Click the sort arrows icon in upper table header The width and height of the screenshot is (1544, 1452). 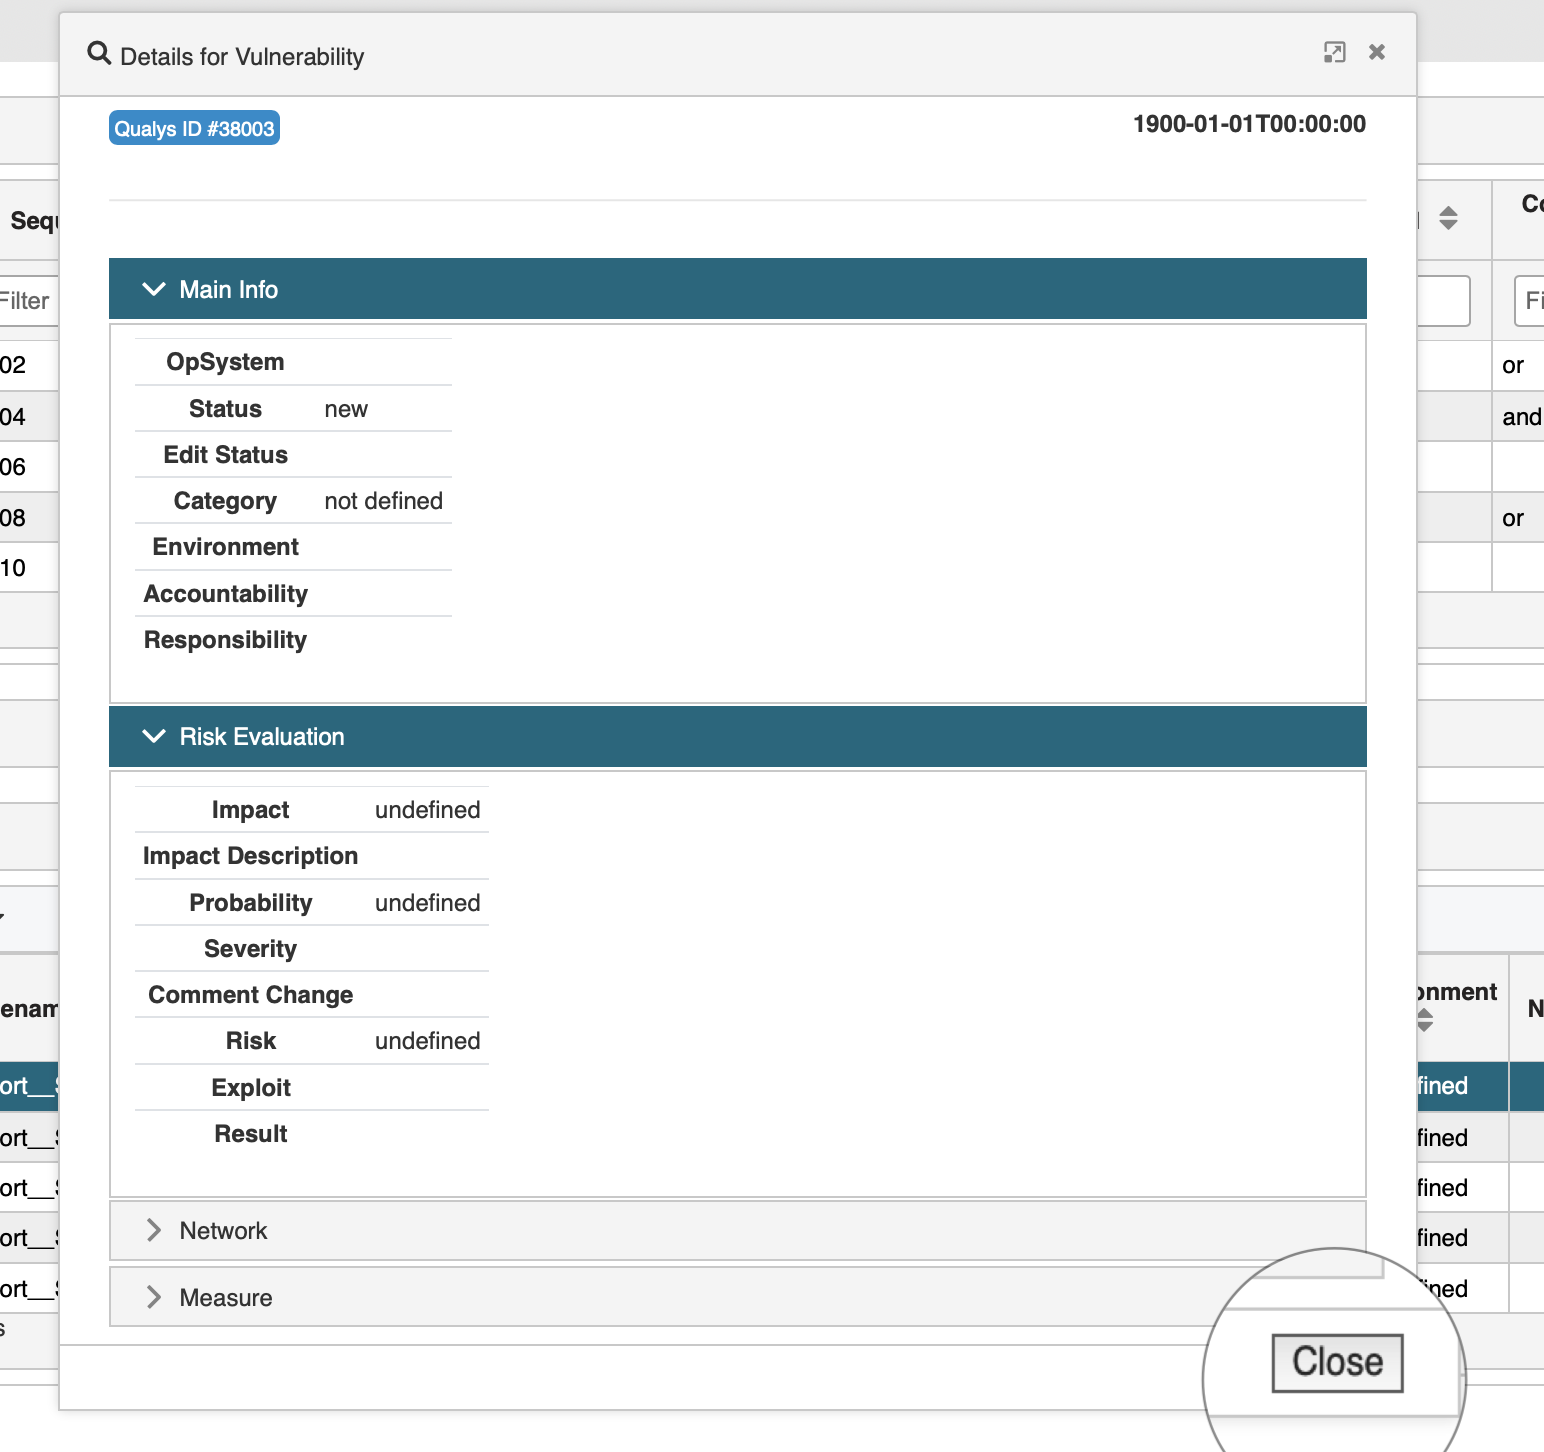[x=1448, y=218]
